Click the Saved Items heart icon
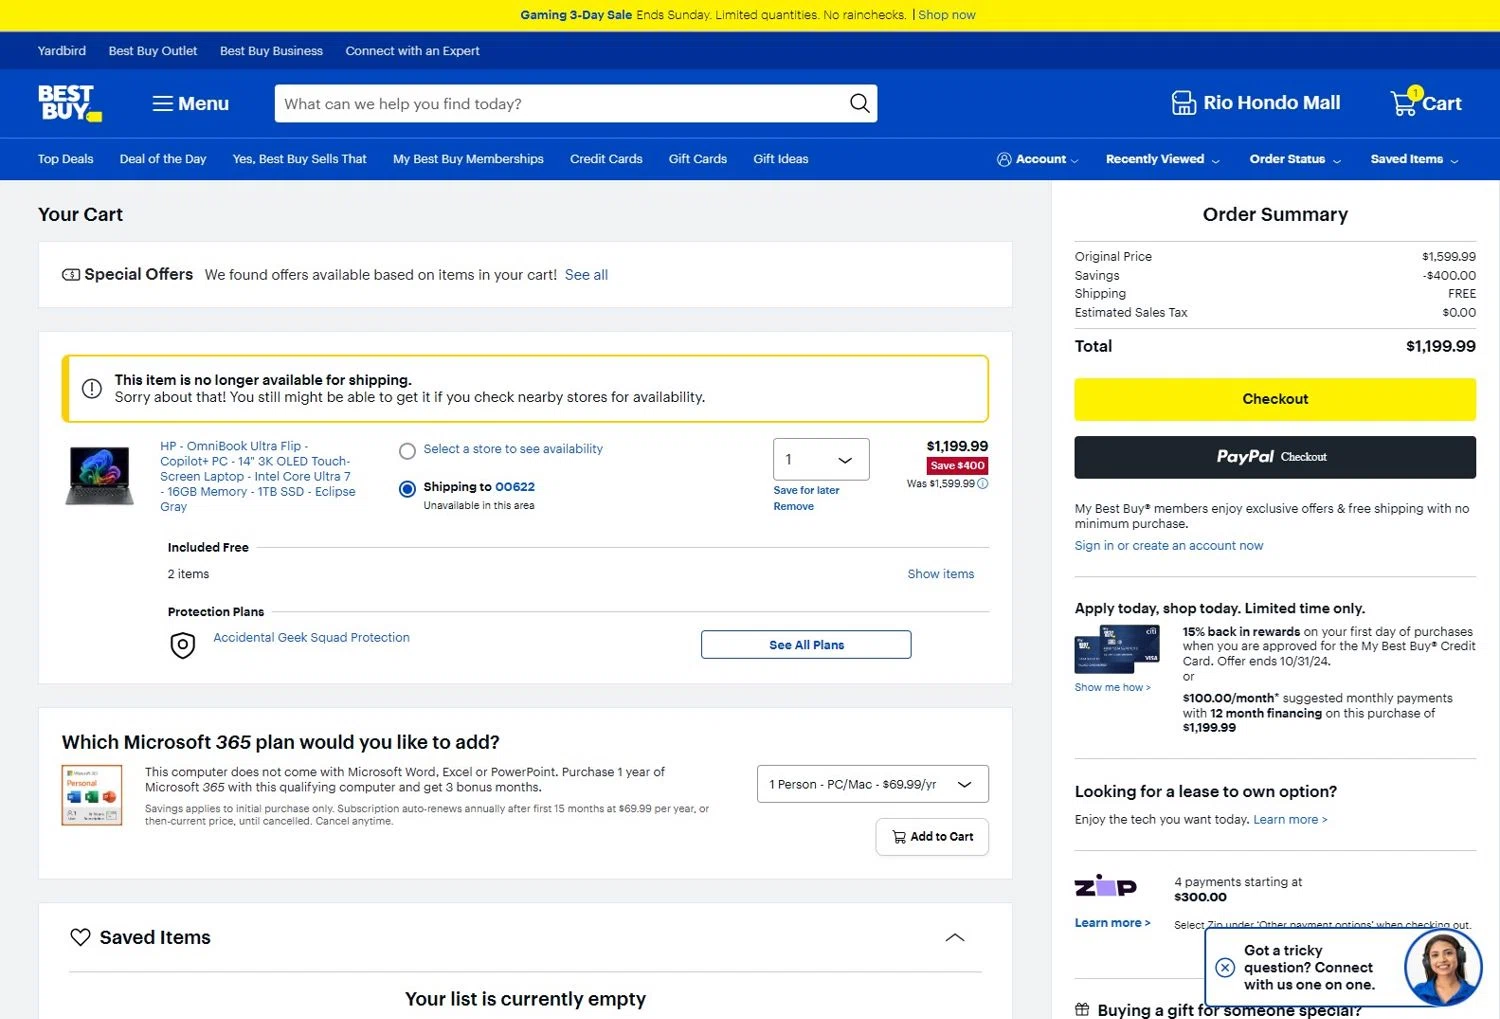The width and height of the screenshot is (1500, 1019). tap(80, 937)
